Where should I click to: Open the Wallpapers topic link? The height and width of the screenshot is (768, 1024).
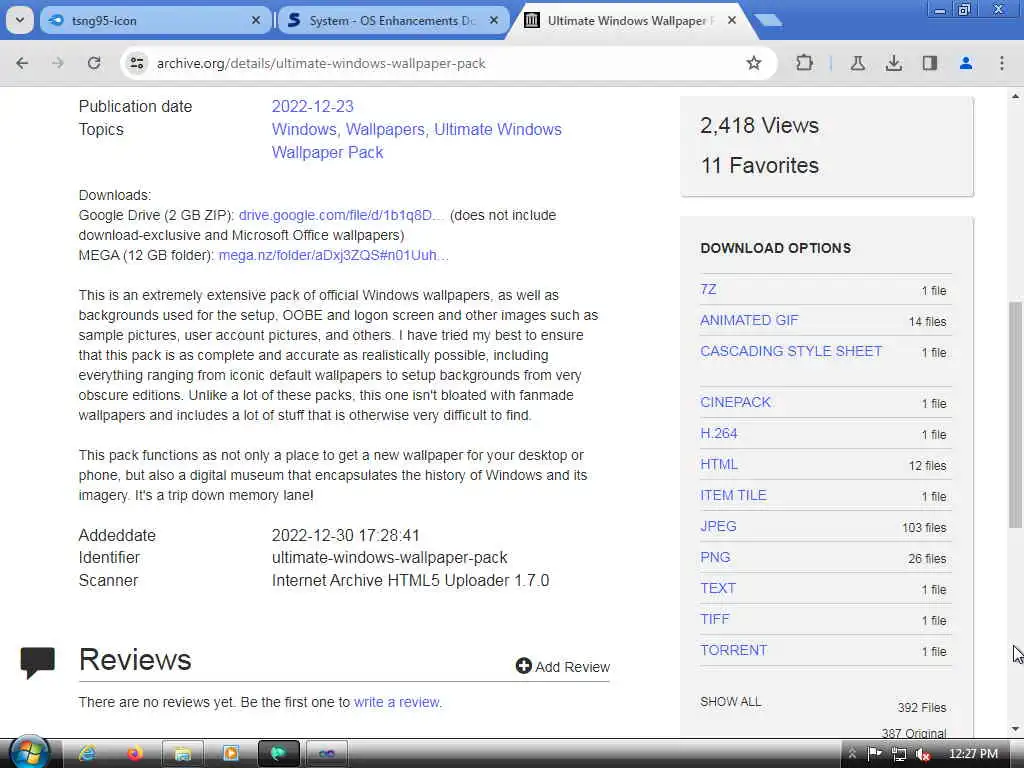(x=385, y=129)
